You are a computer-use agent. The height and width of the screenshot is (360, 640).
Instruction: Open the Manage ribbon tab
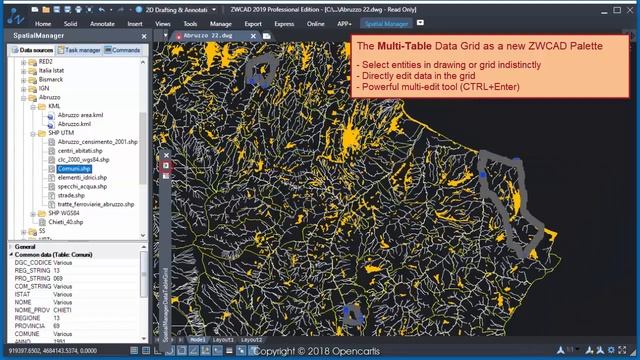click(220, 24)
